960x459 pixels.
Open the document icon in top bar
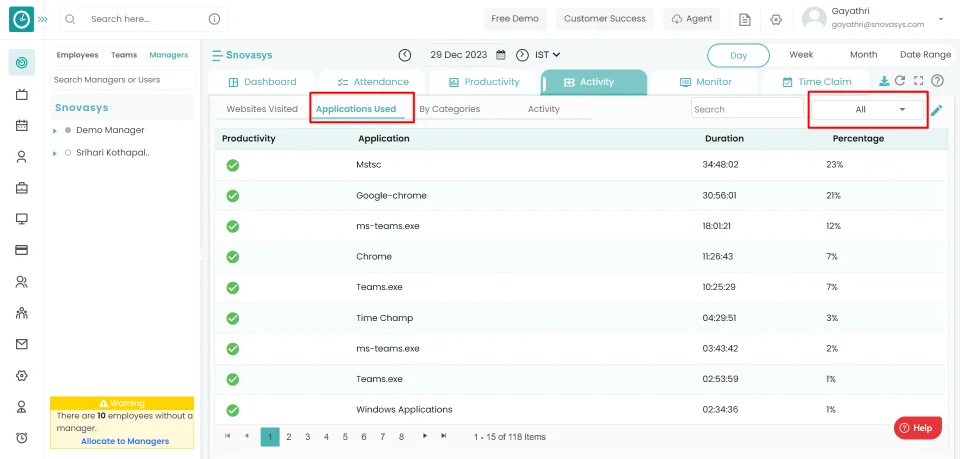(x=744, y=20)
